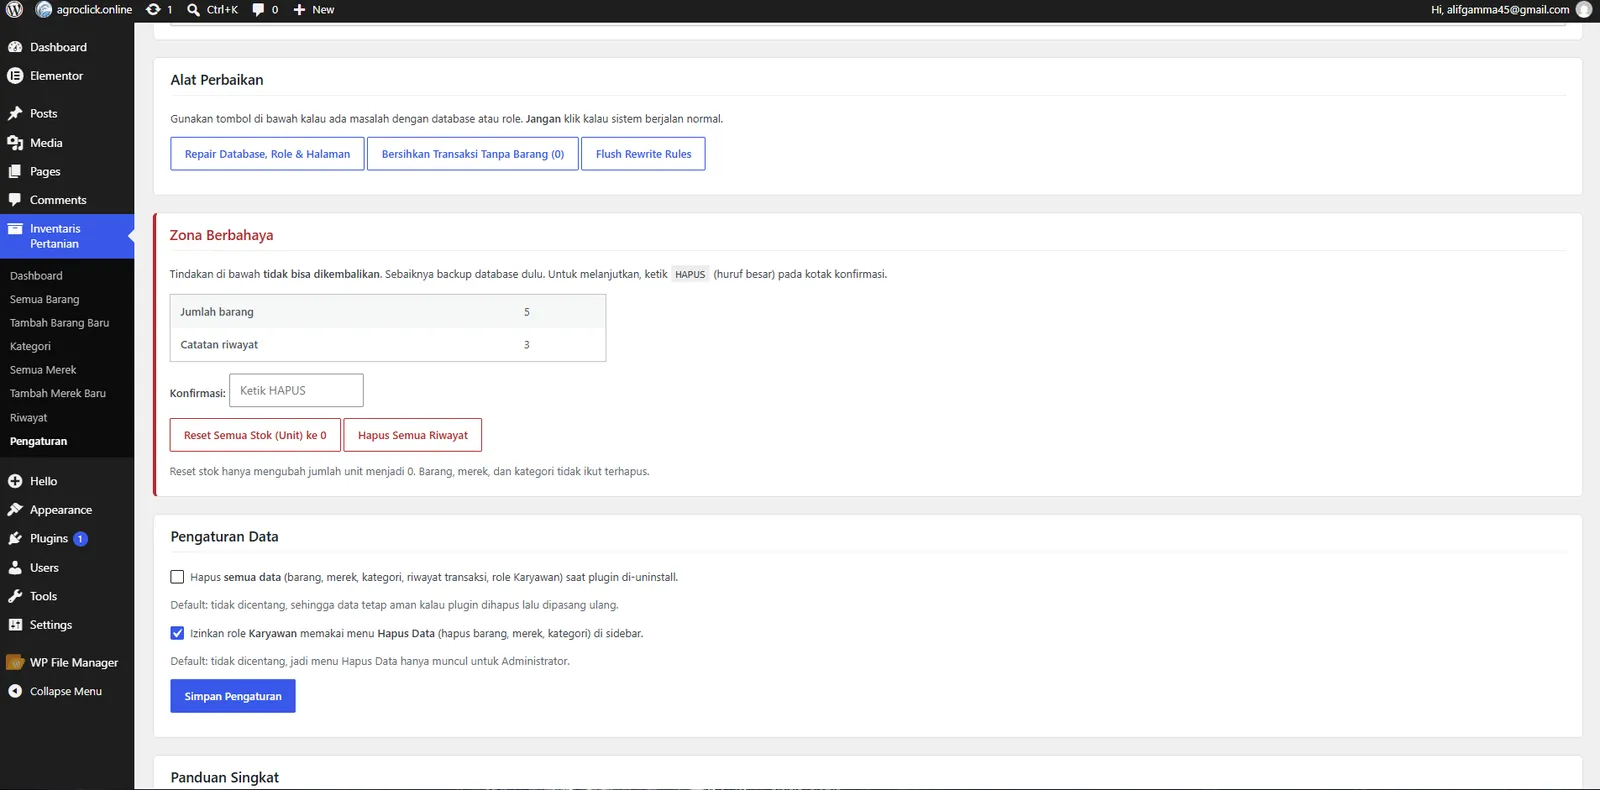Click the Comments icon in sidebar
This screenshot has height=790, width=1600.
pos(15,200)
